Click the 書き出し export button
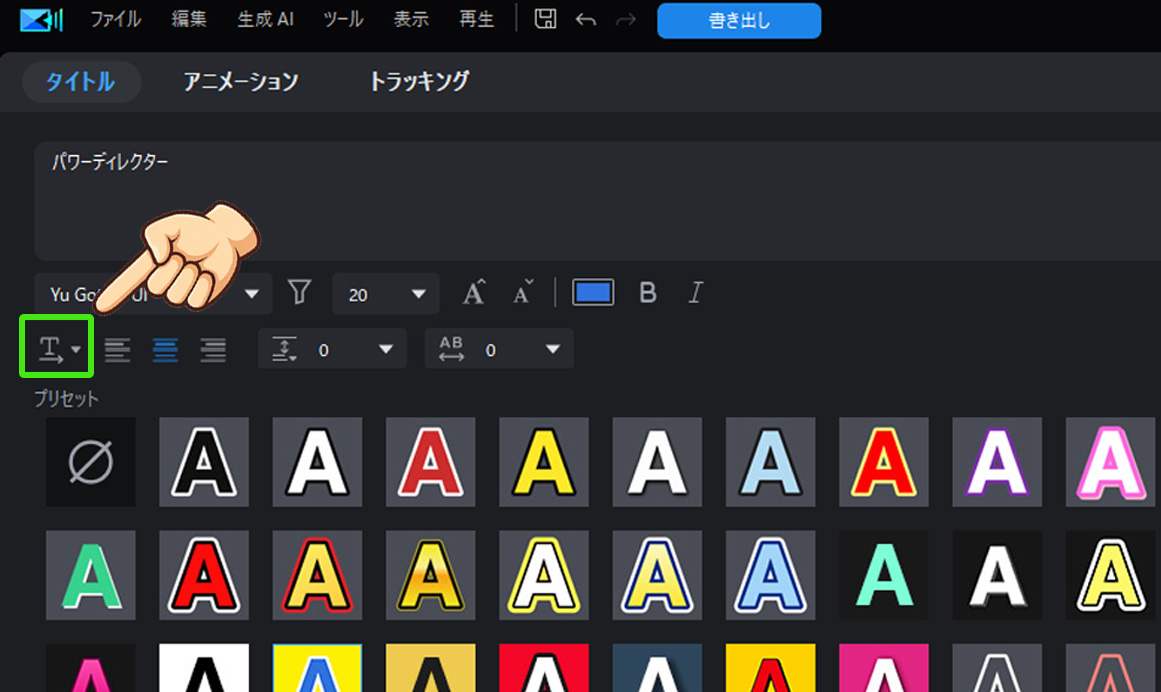The height and width of the screenshot is (692, 1161). [739, 18]
